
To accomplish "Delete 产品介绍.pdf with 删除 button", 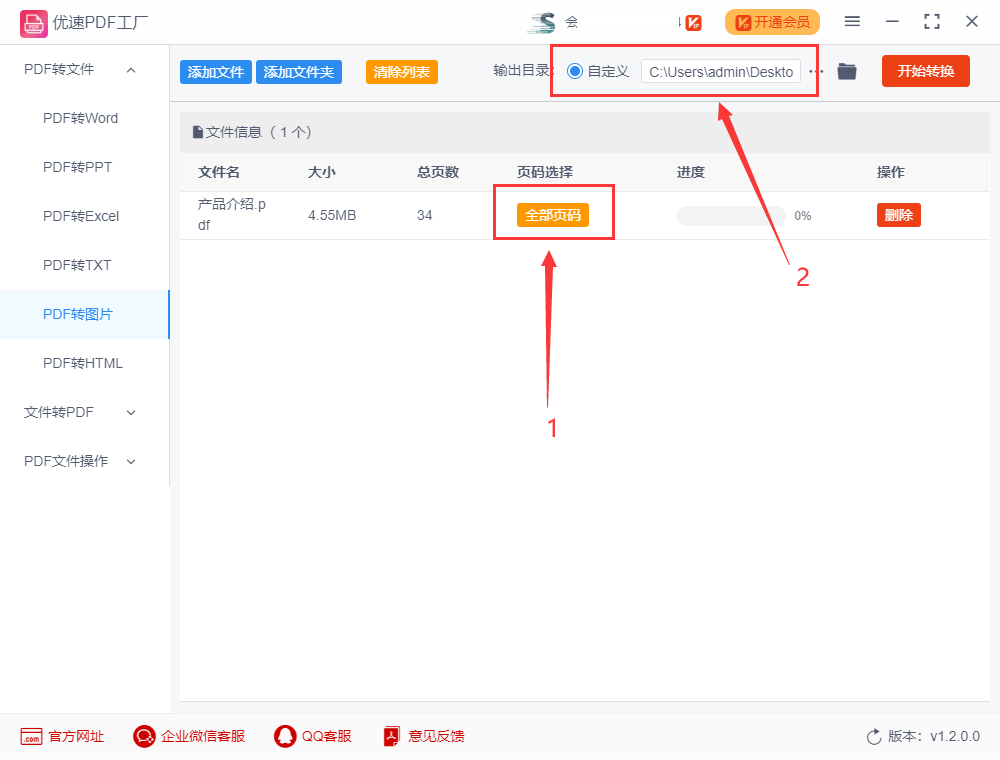I will click(x=899, y=216).
